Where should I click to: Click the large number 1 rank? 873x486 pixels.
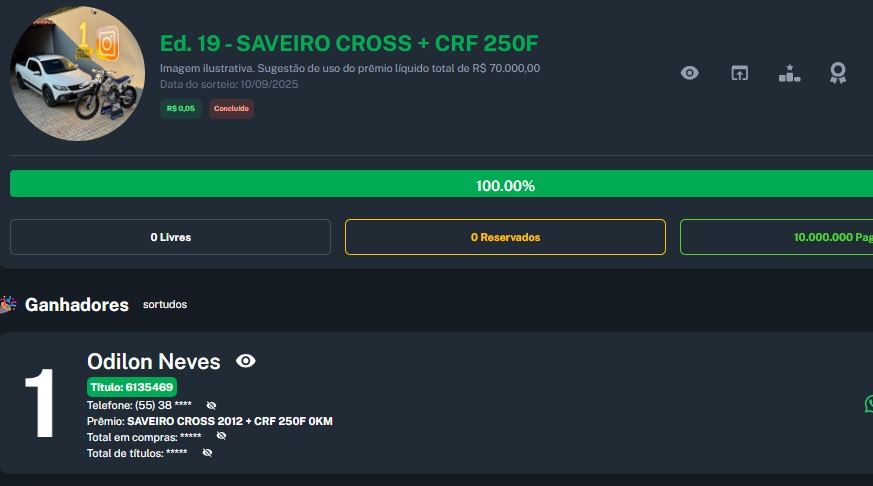[40, 403]
